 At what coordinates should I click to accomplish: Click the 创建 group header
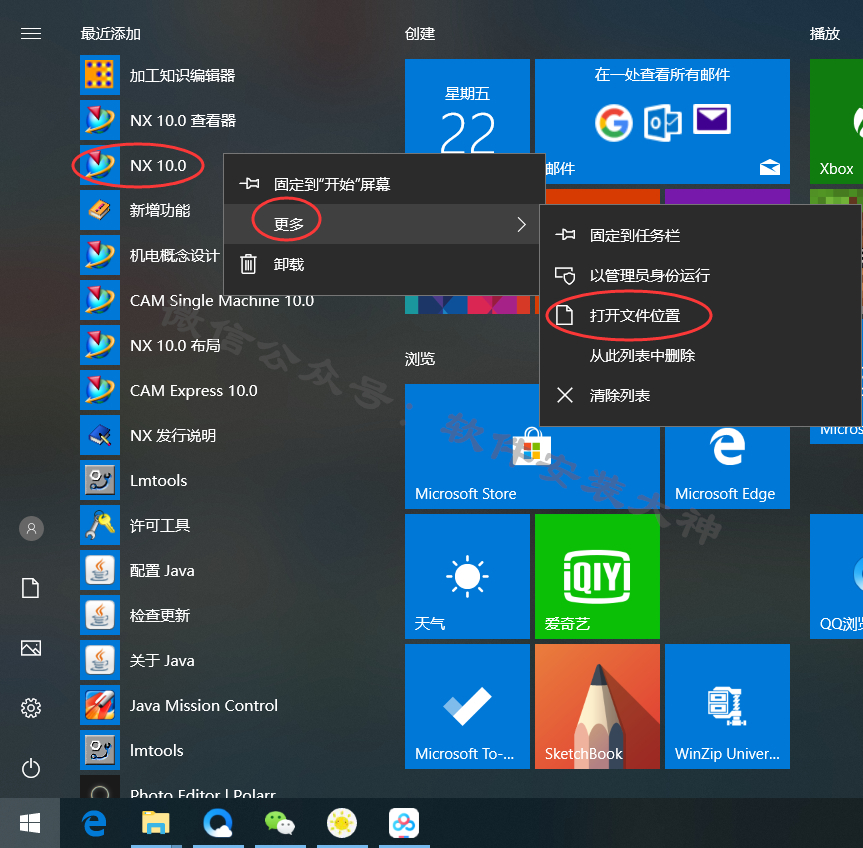(420, 34)
